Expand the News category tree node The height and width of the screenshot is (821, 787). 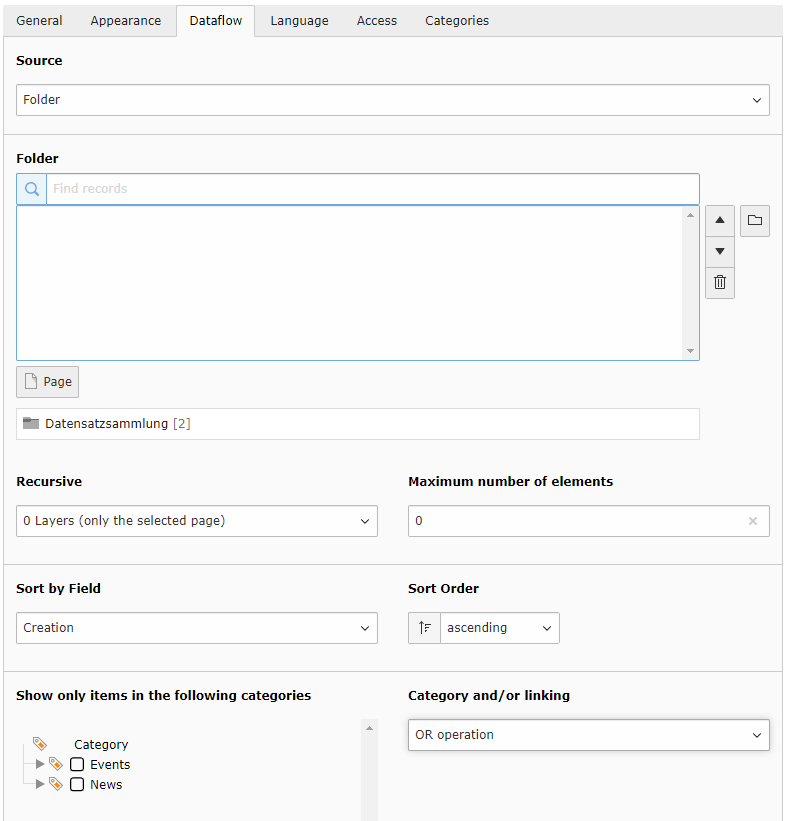tap(40, 785)
